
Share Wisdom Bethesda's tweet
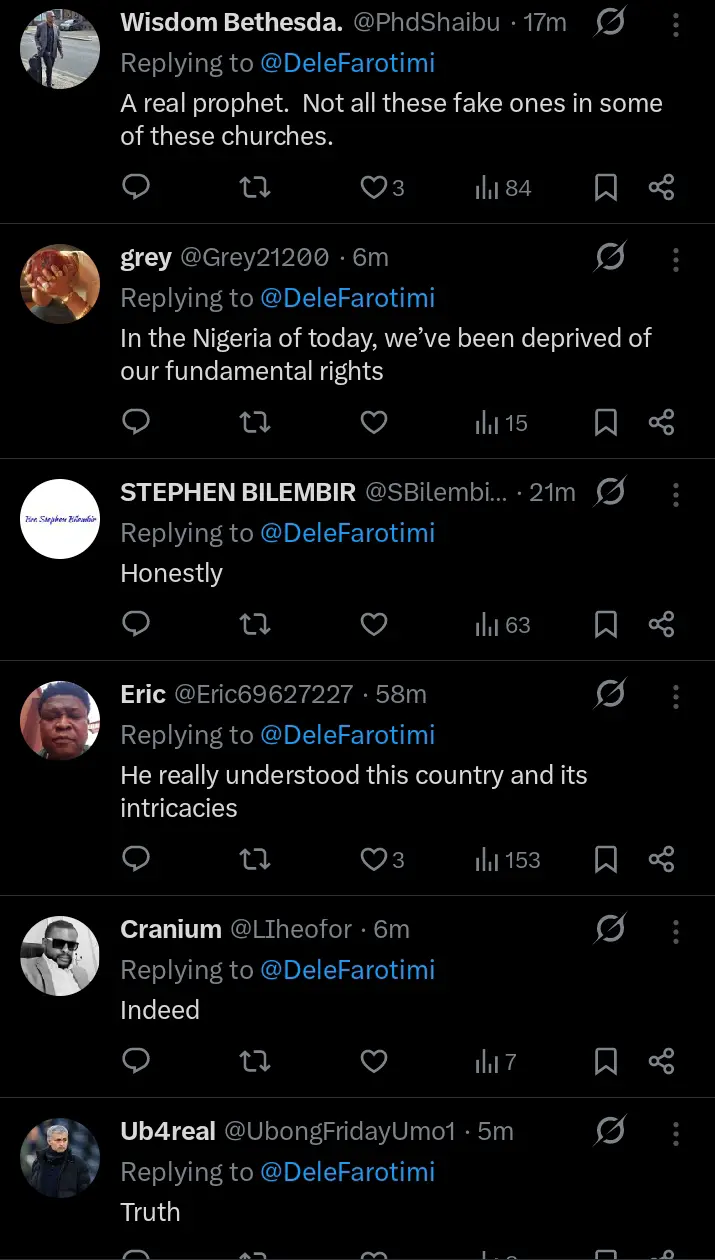(662, 187)
